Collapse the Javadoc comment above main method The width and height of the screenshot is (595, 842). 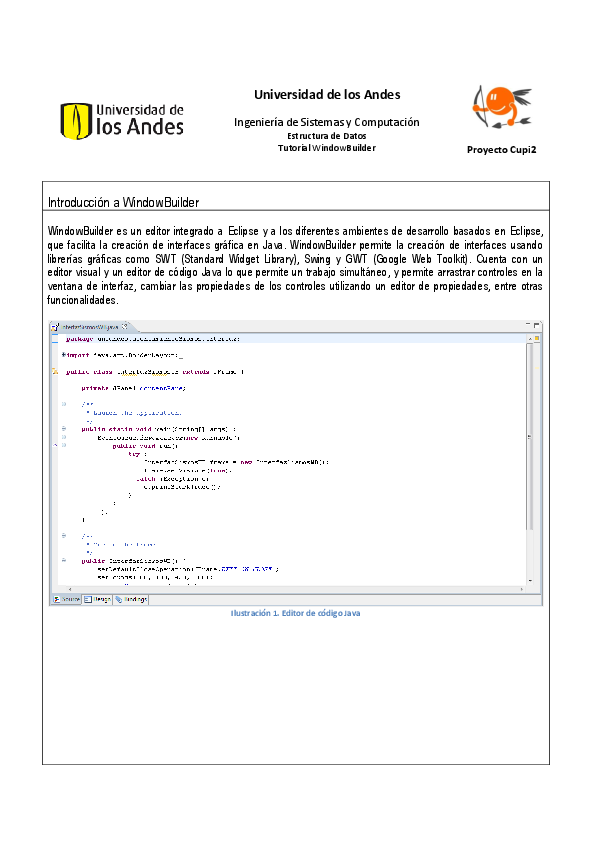pyautogui.click(x=64, y=404)
